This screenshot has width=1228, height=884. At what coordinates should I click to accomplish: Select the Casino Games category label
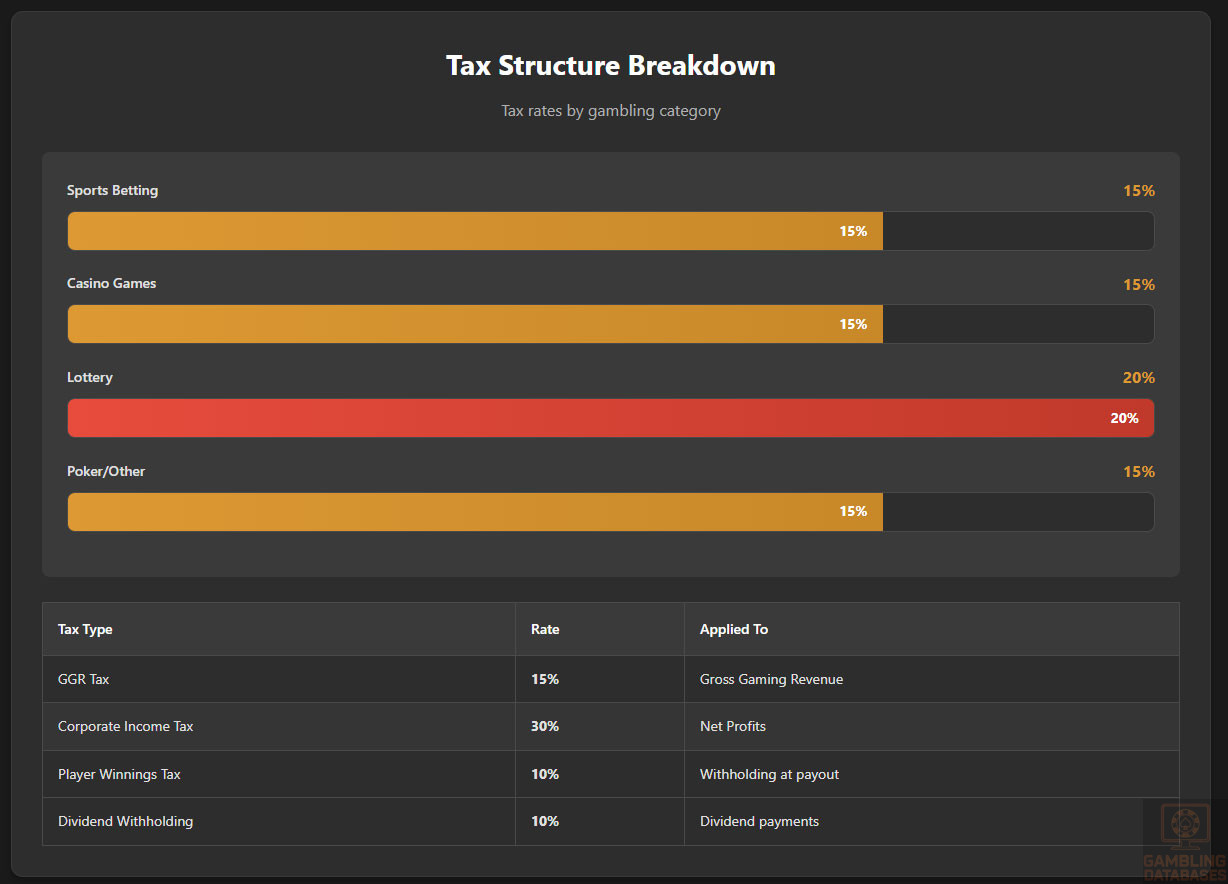[111, 283]
